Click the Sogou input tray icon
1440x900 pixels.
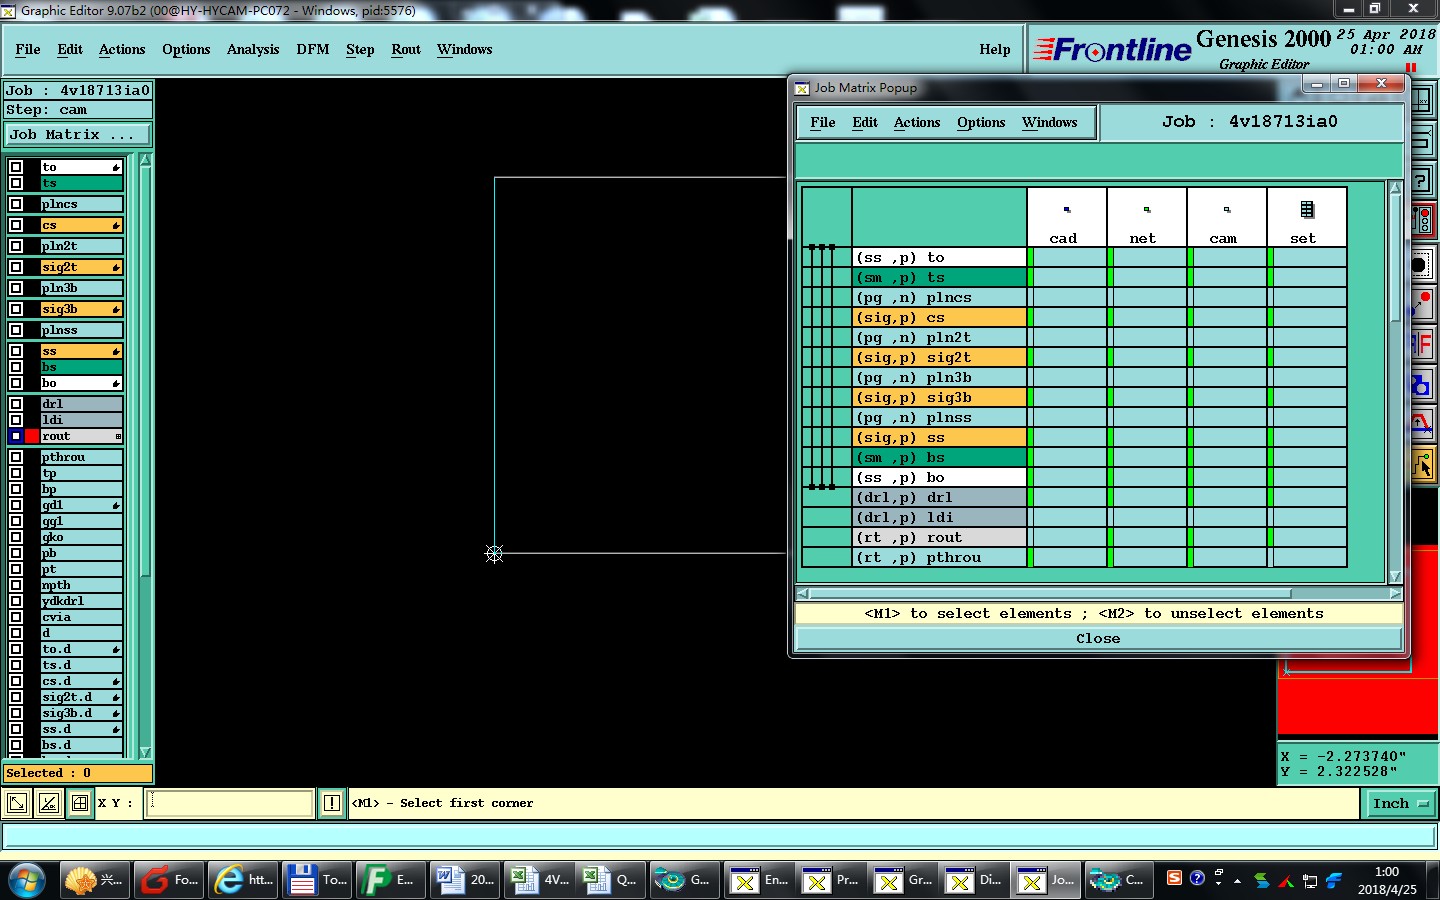pos(1174,878)
